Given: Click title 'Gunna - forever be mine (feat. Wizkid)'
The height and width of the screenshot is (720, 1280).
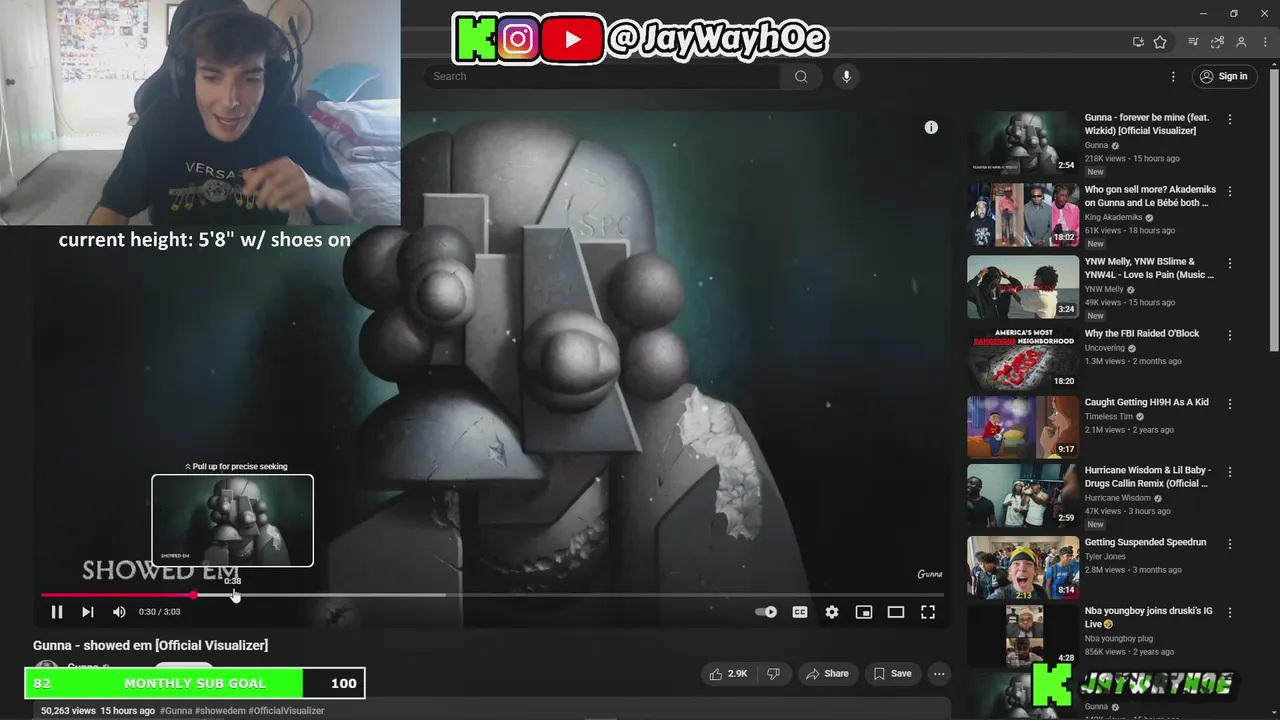Looking at the screenshot, I should tap(1147, 124).
